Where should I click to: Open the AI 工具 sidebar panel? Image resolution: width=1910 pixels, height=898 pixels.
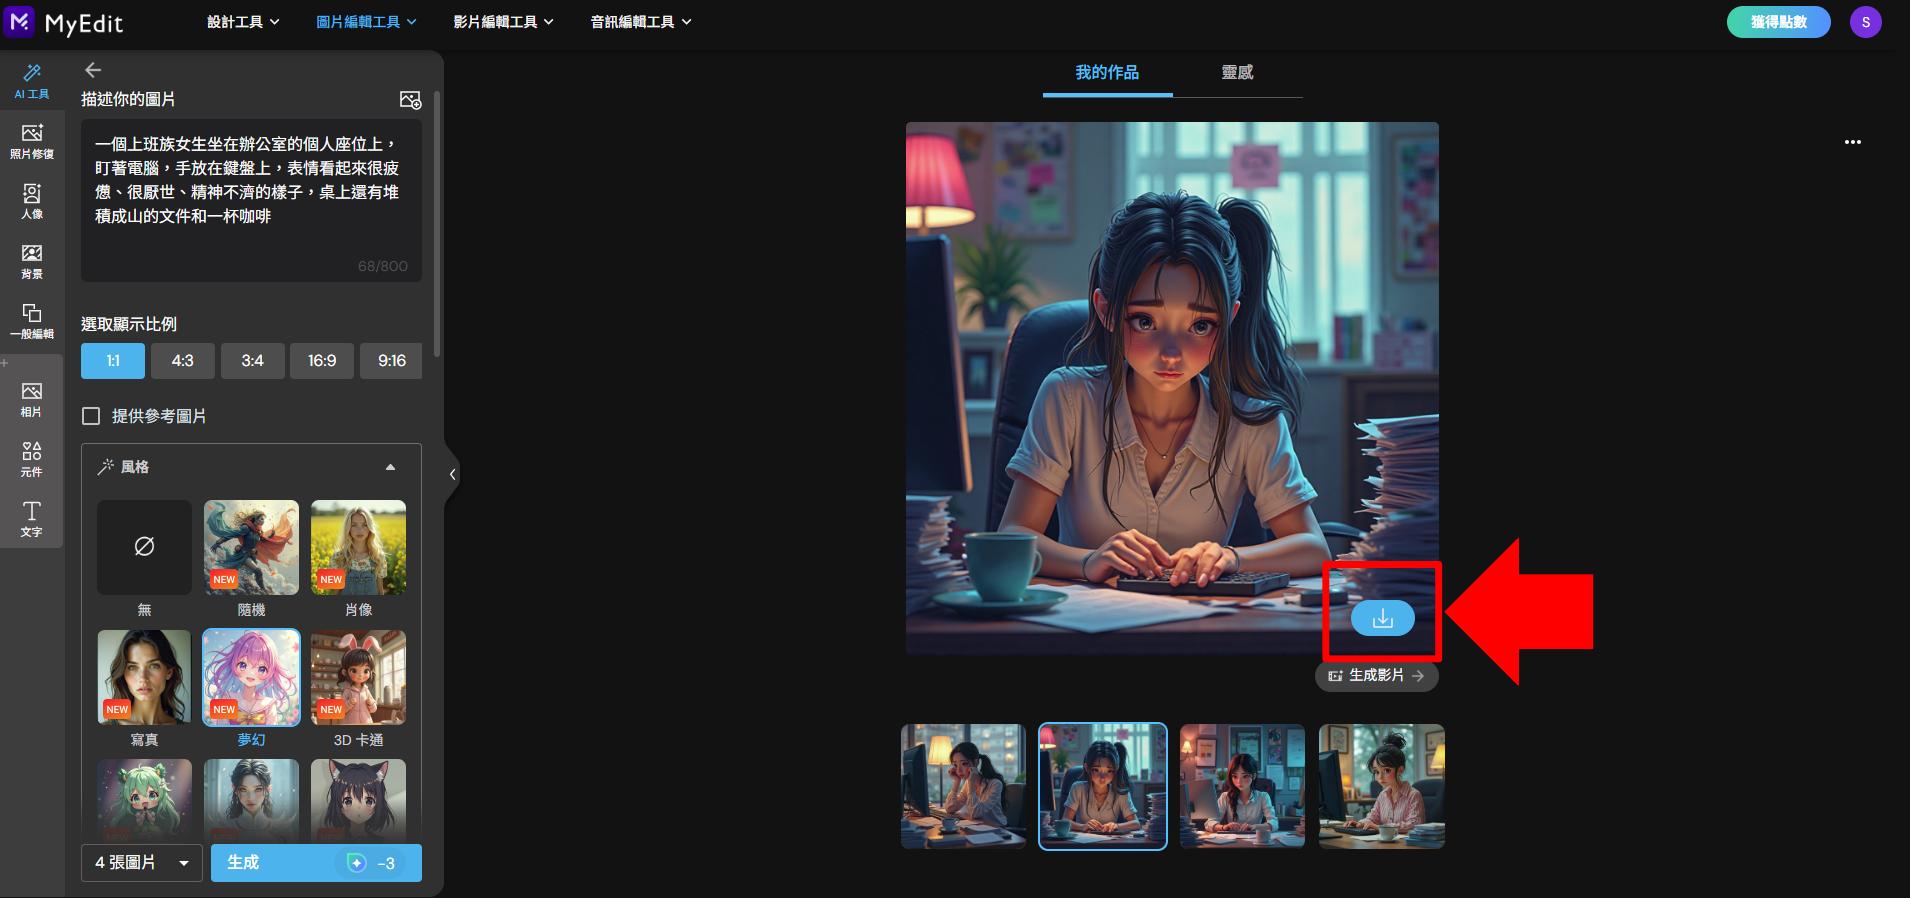[x=32, y=81]
